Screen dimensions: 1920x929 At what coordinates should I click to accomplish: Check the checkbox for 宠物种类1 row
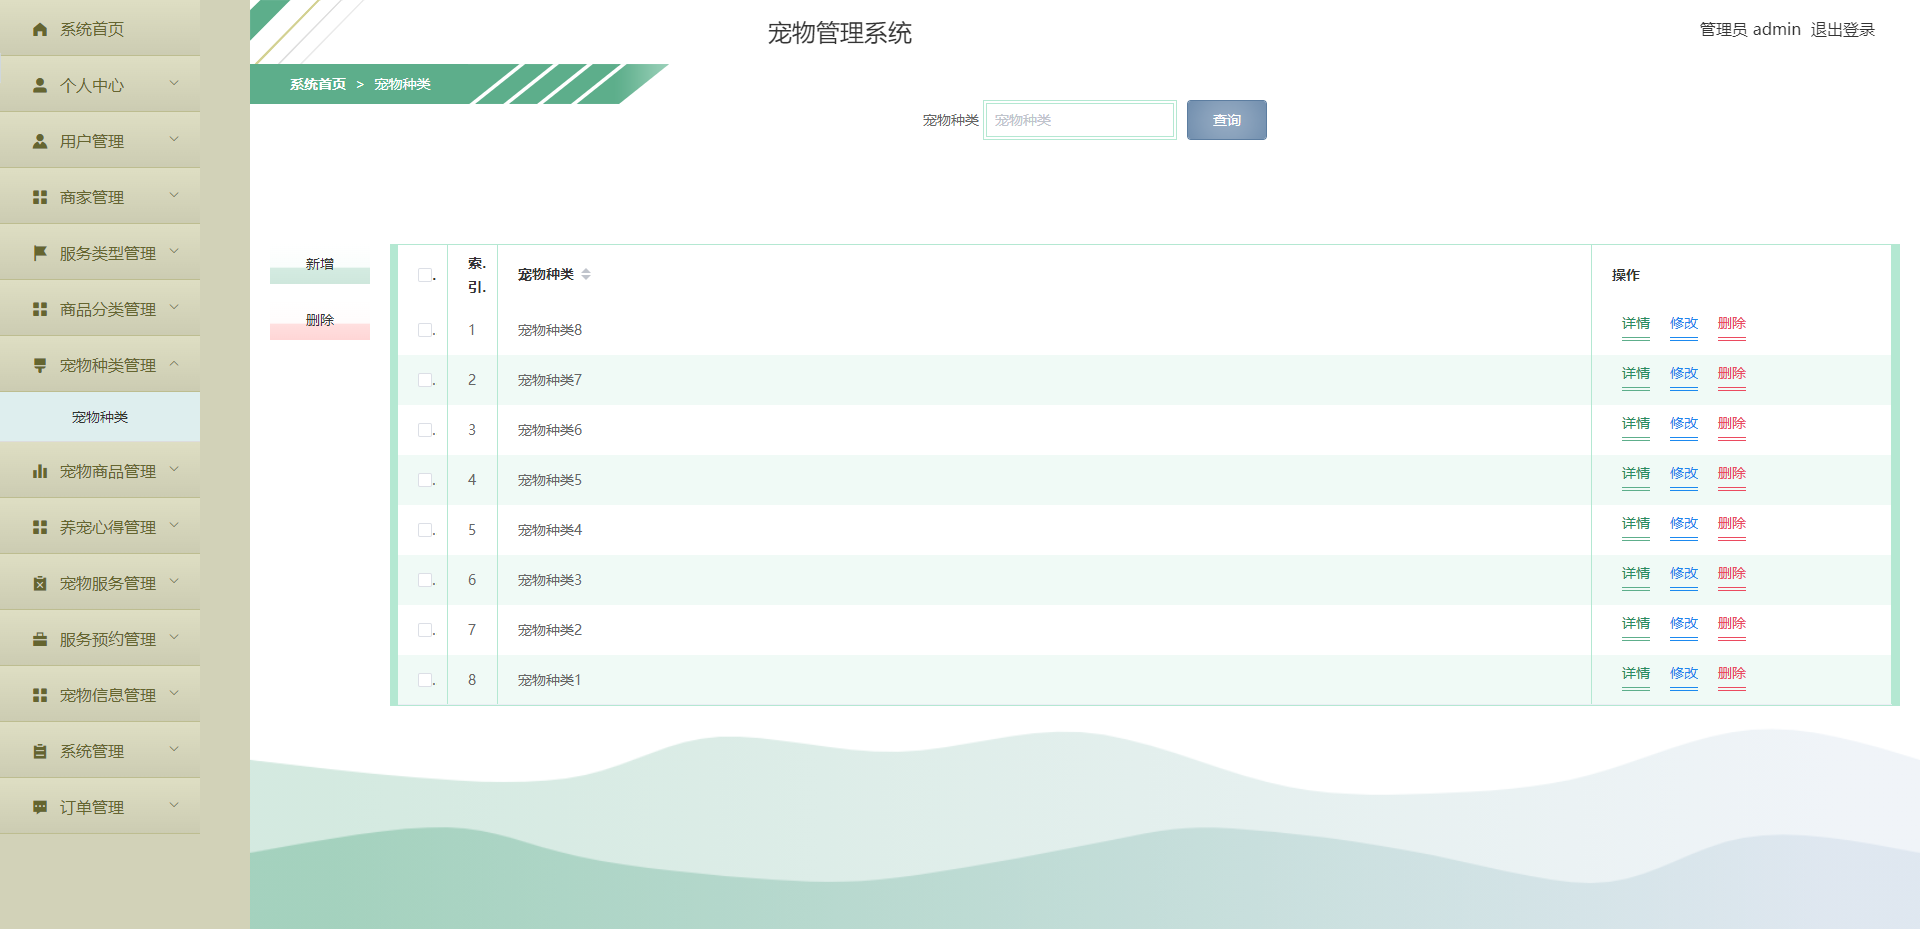(x=422, y=679)
